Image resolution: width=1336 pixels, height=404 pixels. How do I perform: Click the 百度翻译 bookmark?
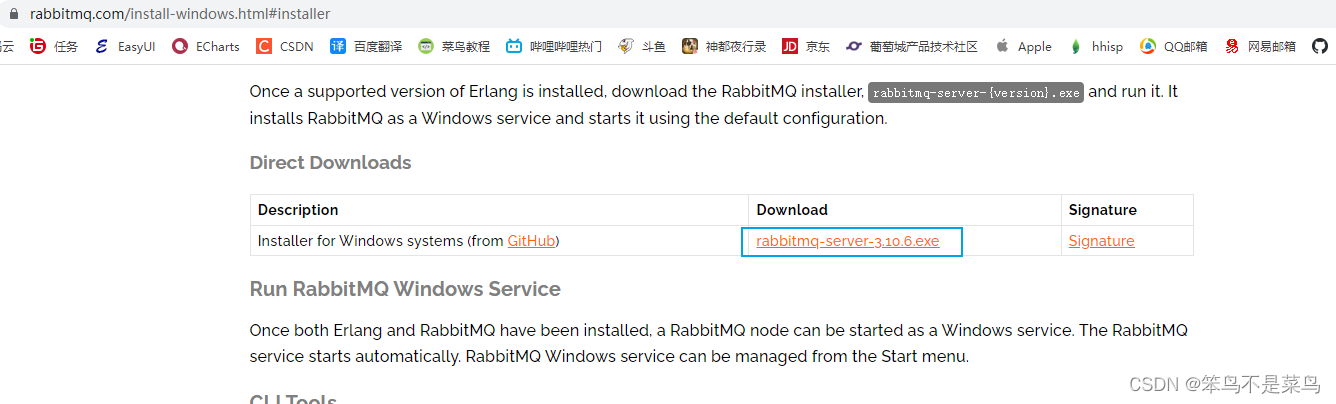[x=366, y=46]
